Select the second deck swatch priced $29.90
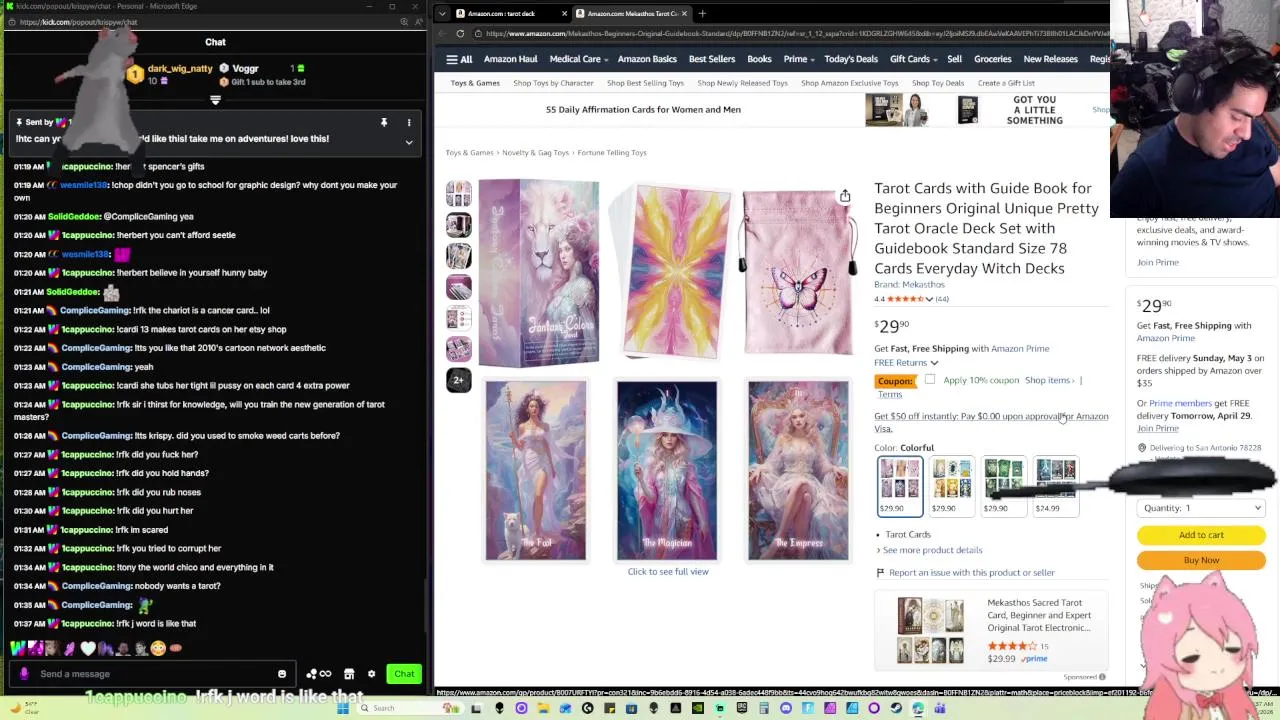This screenshot has height=720, width=1280. point(951,486)
